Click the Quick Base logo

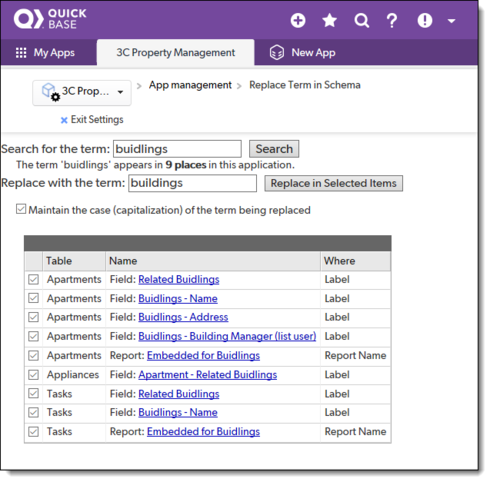coord(50,19)
